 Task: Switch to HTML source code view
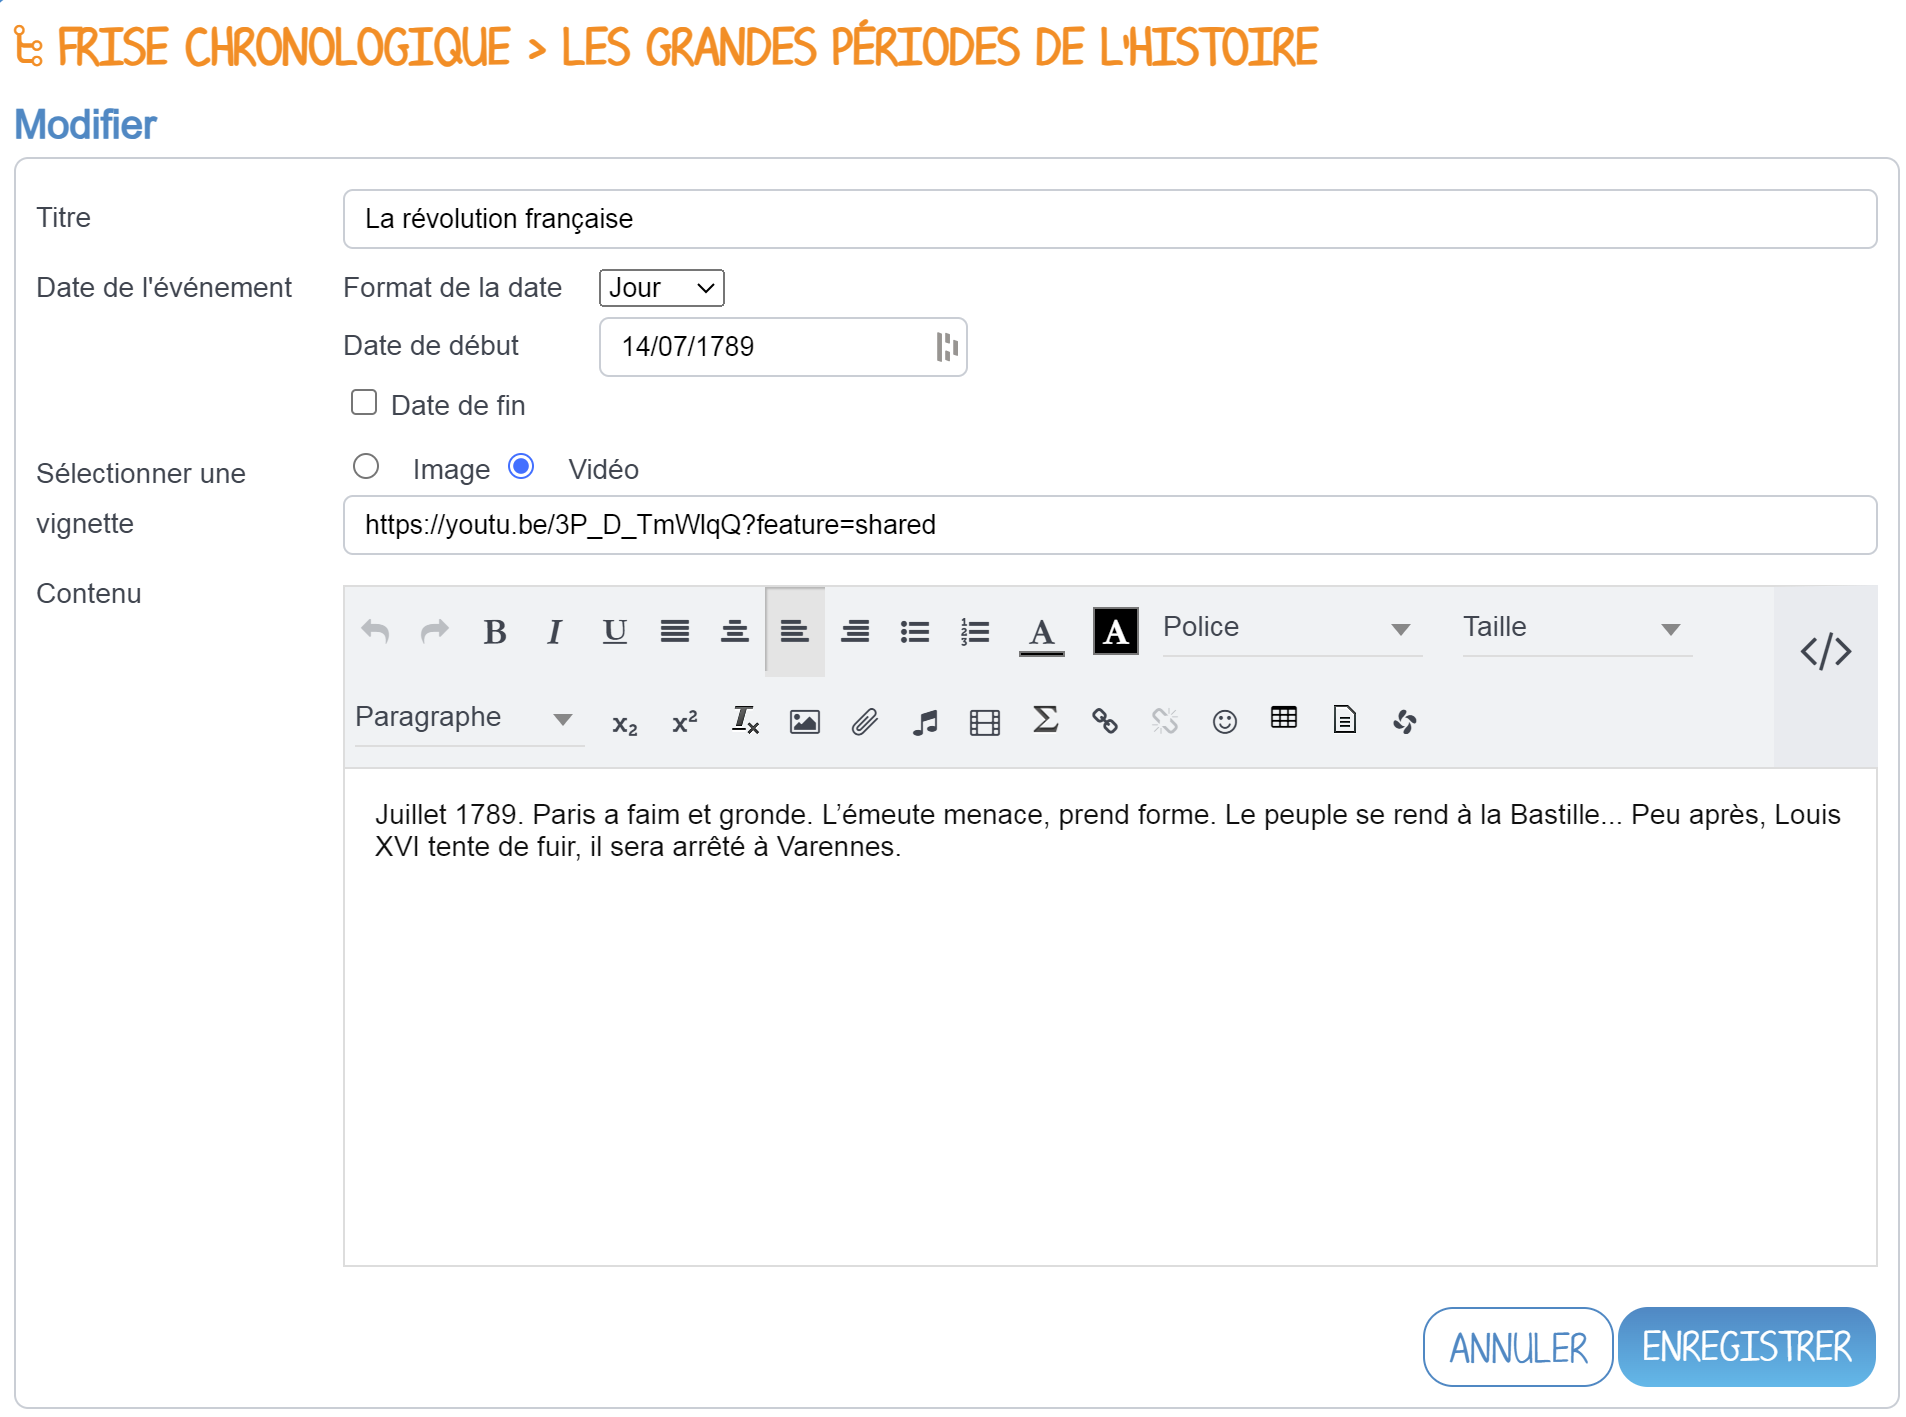1825,651
